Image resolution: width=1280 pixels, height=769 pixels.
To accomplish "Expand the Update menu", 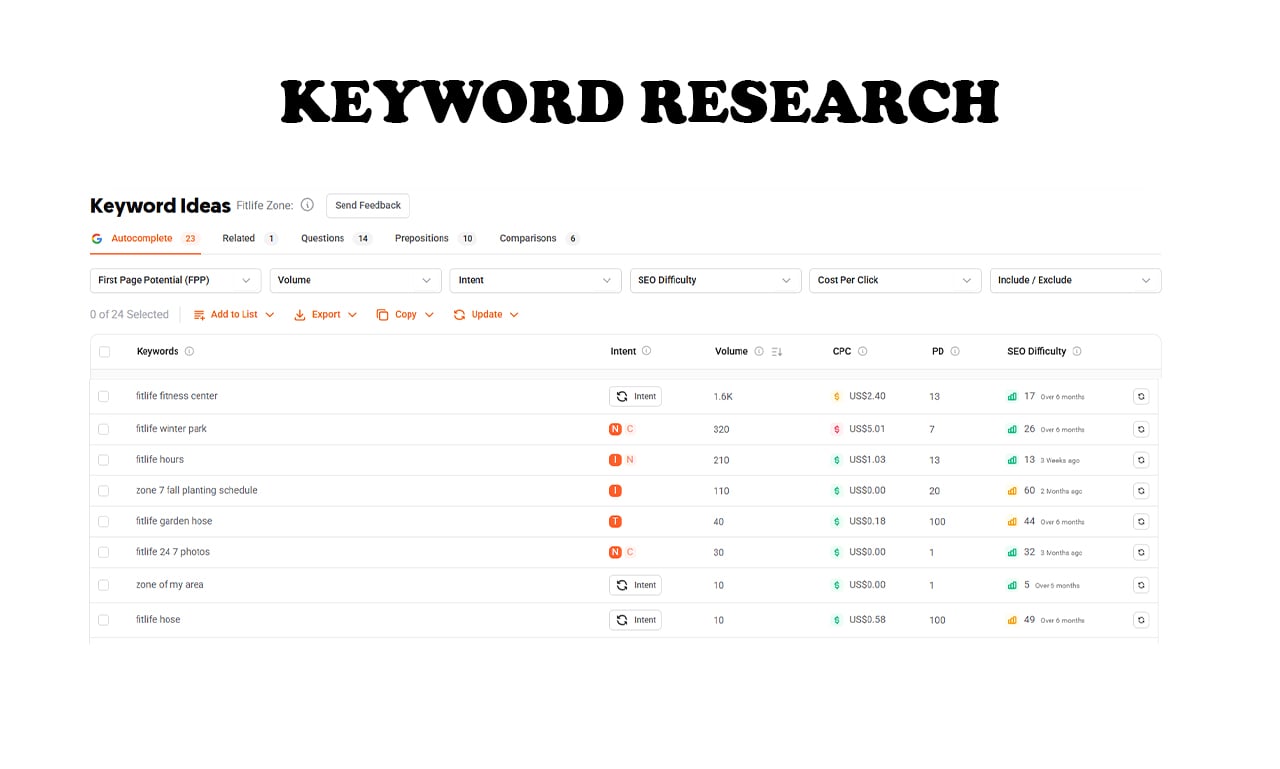I will (x=486, y=315).
